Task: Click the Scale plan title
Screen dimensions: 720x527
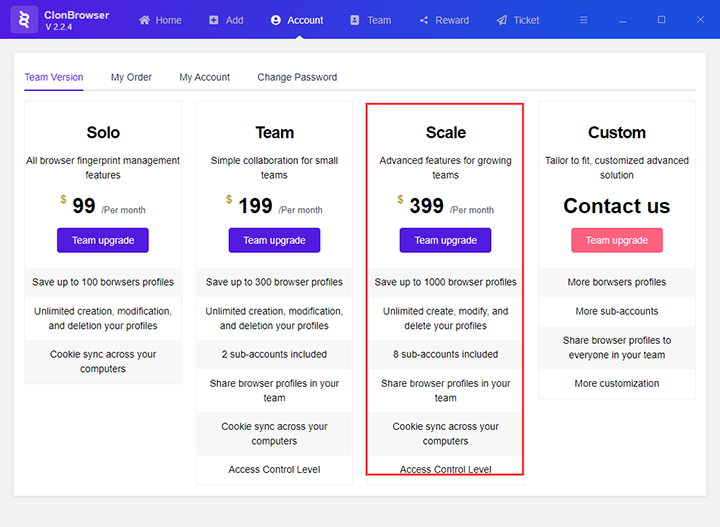Action: pos(445,133)
